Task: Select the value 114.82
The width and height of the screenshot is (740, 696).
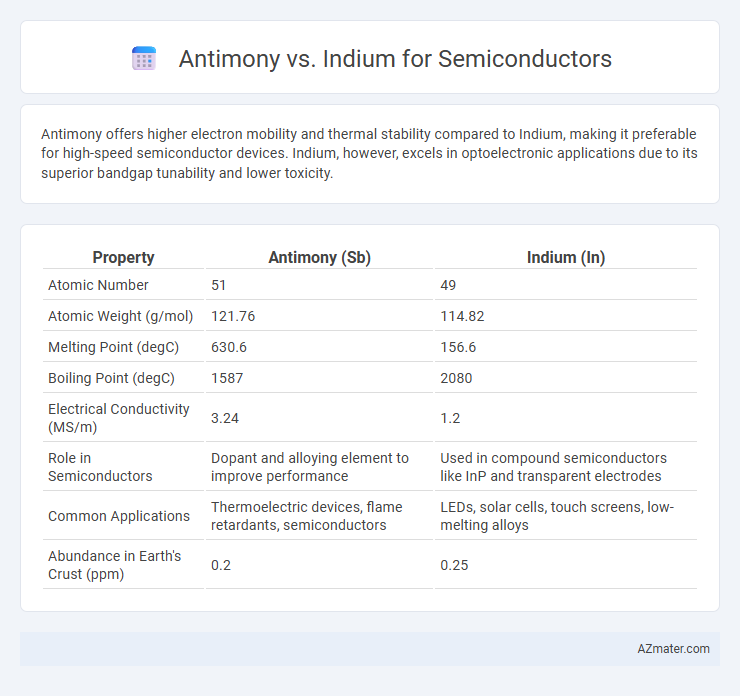Action: point(462,316)
